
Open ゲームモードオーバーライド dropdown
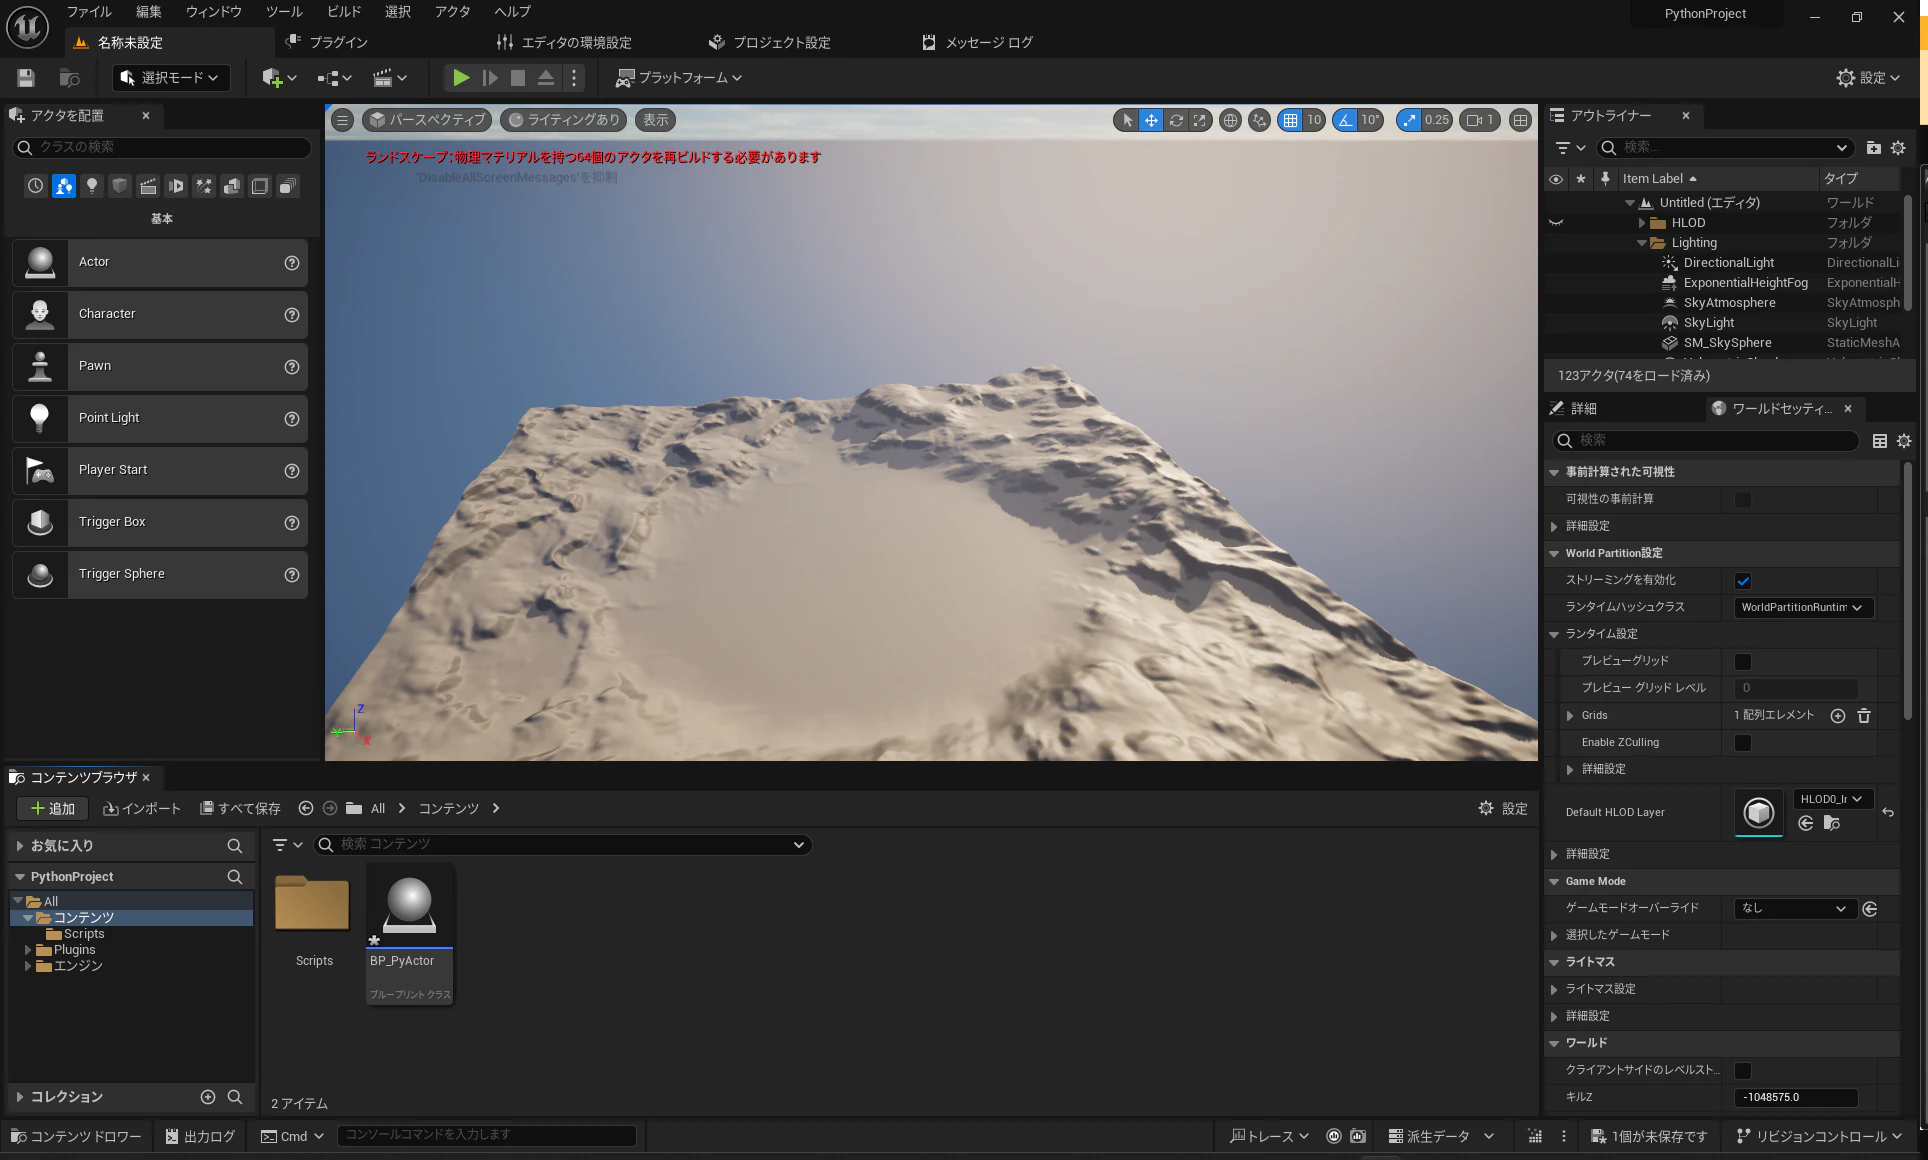(x=1796, y=908)
